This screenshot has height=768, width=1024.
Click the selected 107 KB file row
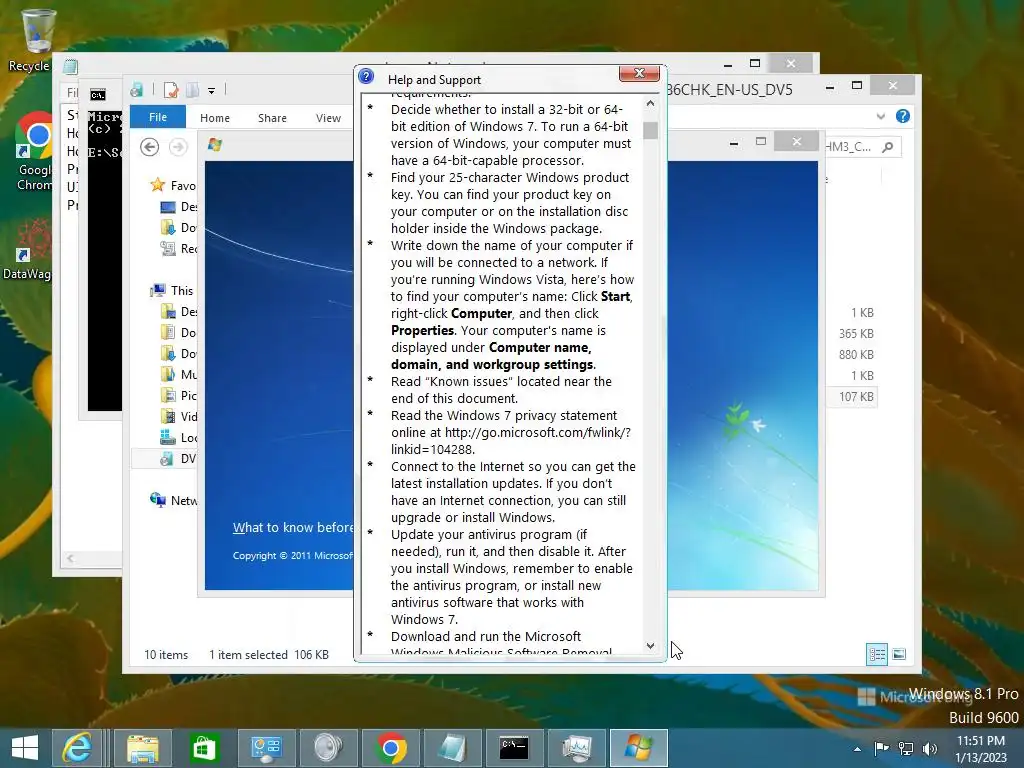click(x=852, y=396)
